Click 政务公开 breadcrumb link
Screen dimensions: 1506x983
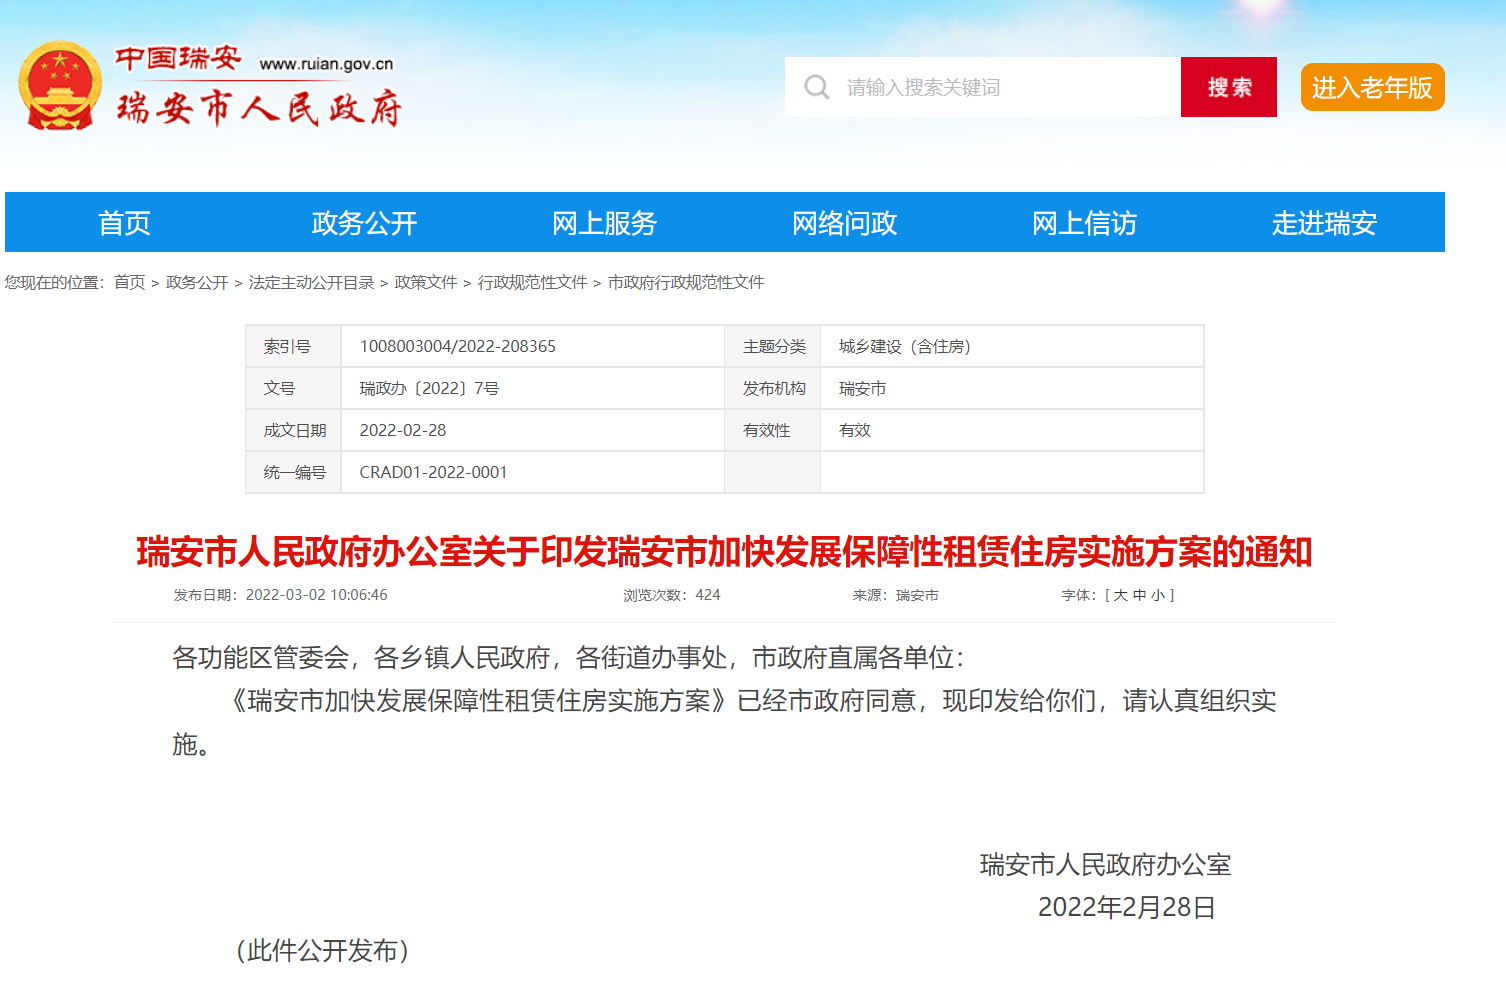pyautogui.click(x=197, y=283)
